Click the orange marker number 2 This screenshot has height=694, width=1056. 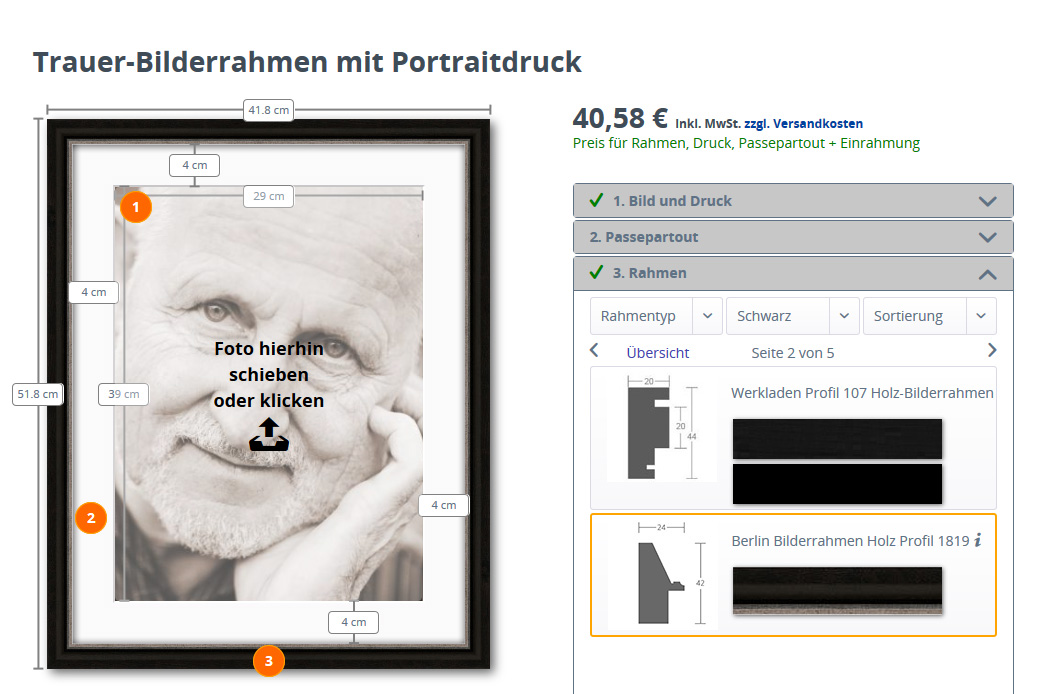(x=91, y=518)
